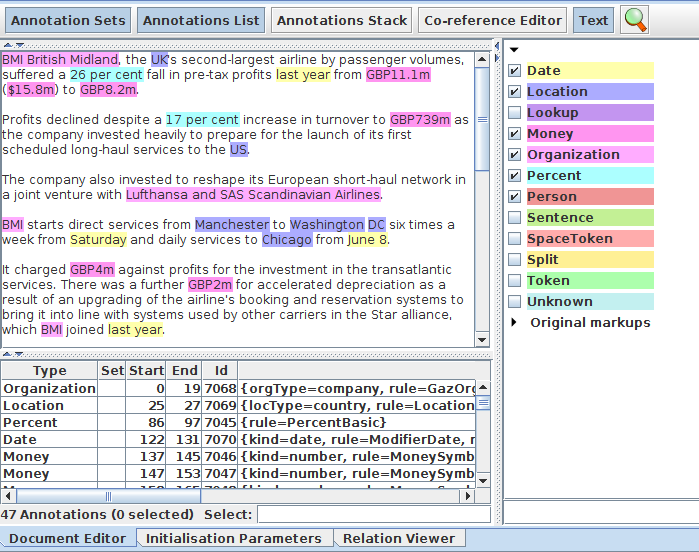Uncheck the Organization annotation checkbox
This screenshot has height=552, width=699.
tap(514, 154)
